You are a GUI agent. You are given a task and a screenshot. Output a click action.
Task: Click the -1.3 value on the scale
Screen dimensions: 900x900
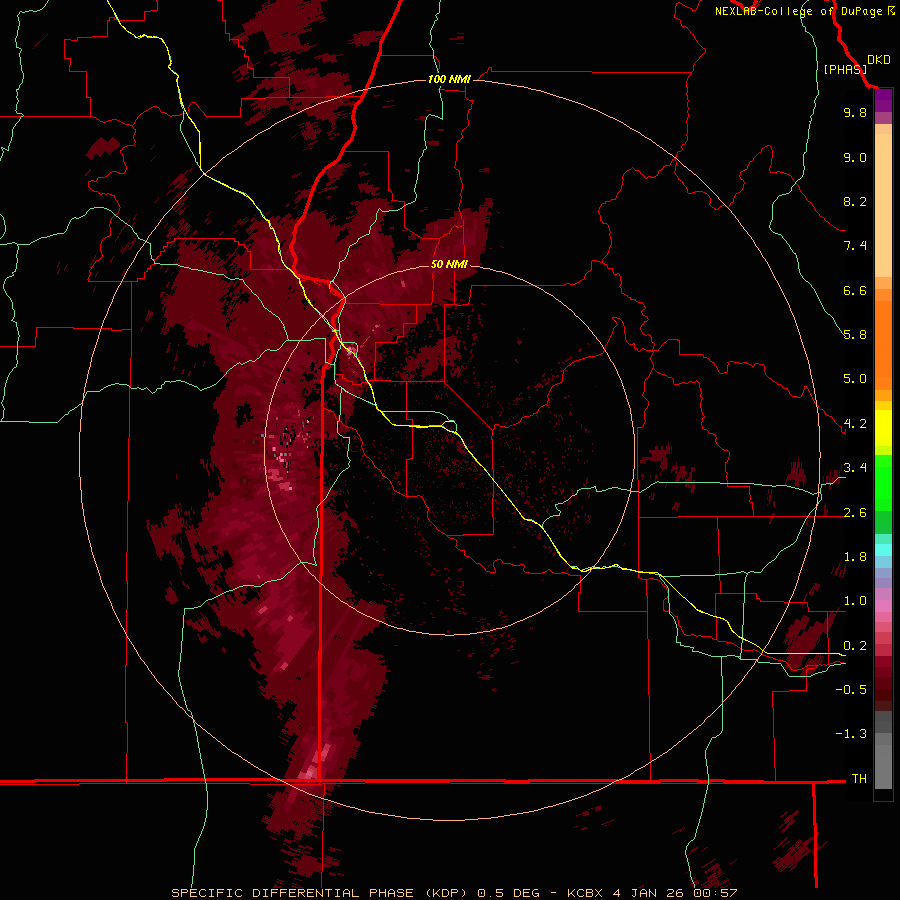tap(851, 734)
